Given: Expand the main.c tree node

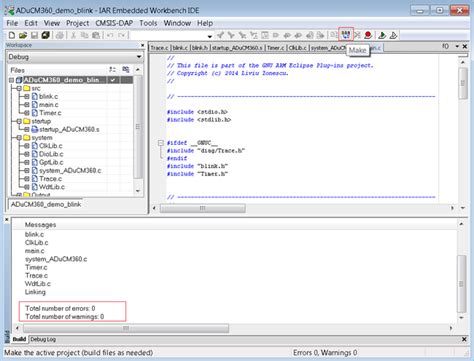Looking at the screenshot, I should [27, 105].
